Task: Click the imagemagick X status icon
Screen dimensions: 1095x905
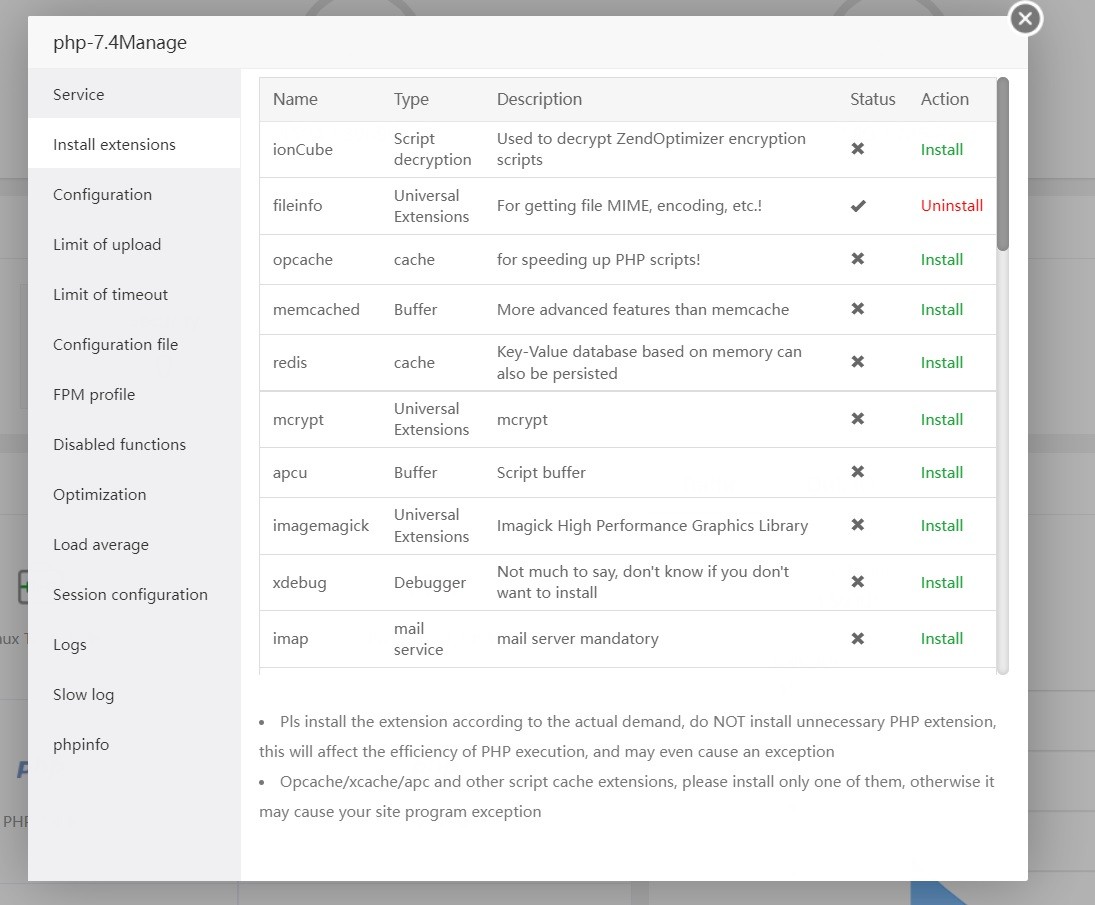Action: click(858, 525)
